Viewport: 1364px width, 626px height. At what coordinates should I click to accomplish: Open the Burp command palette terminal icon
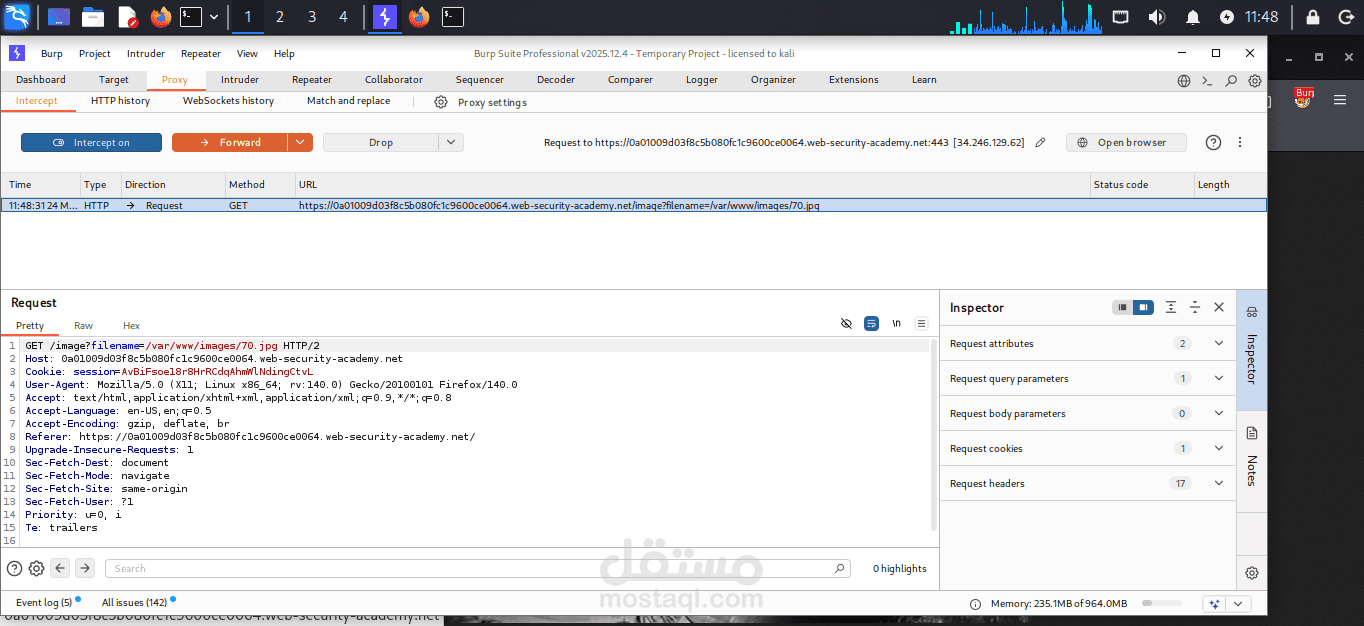[1208, 81]
